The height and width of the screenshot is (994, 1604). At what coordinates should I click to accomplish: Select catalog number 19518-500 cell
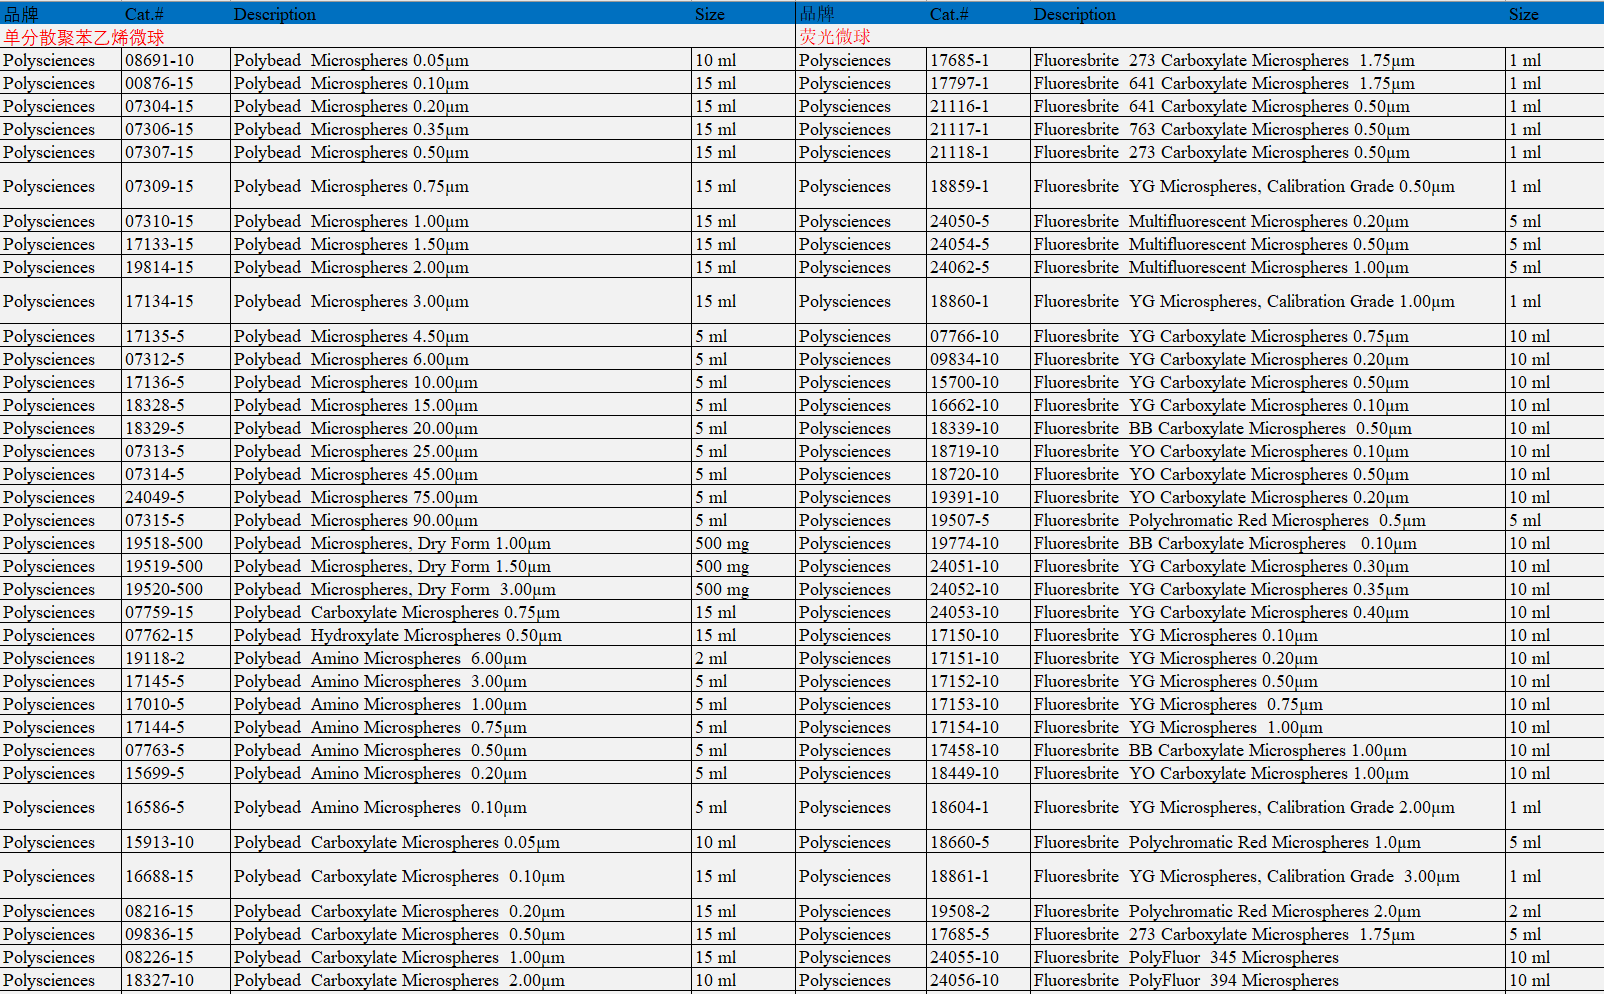click(x=164, y=543)
